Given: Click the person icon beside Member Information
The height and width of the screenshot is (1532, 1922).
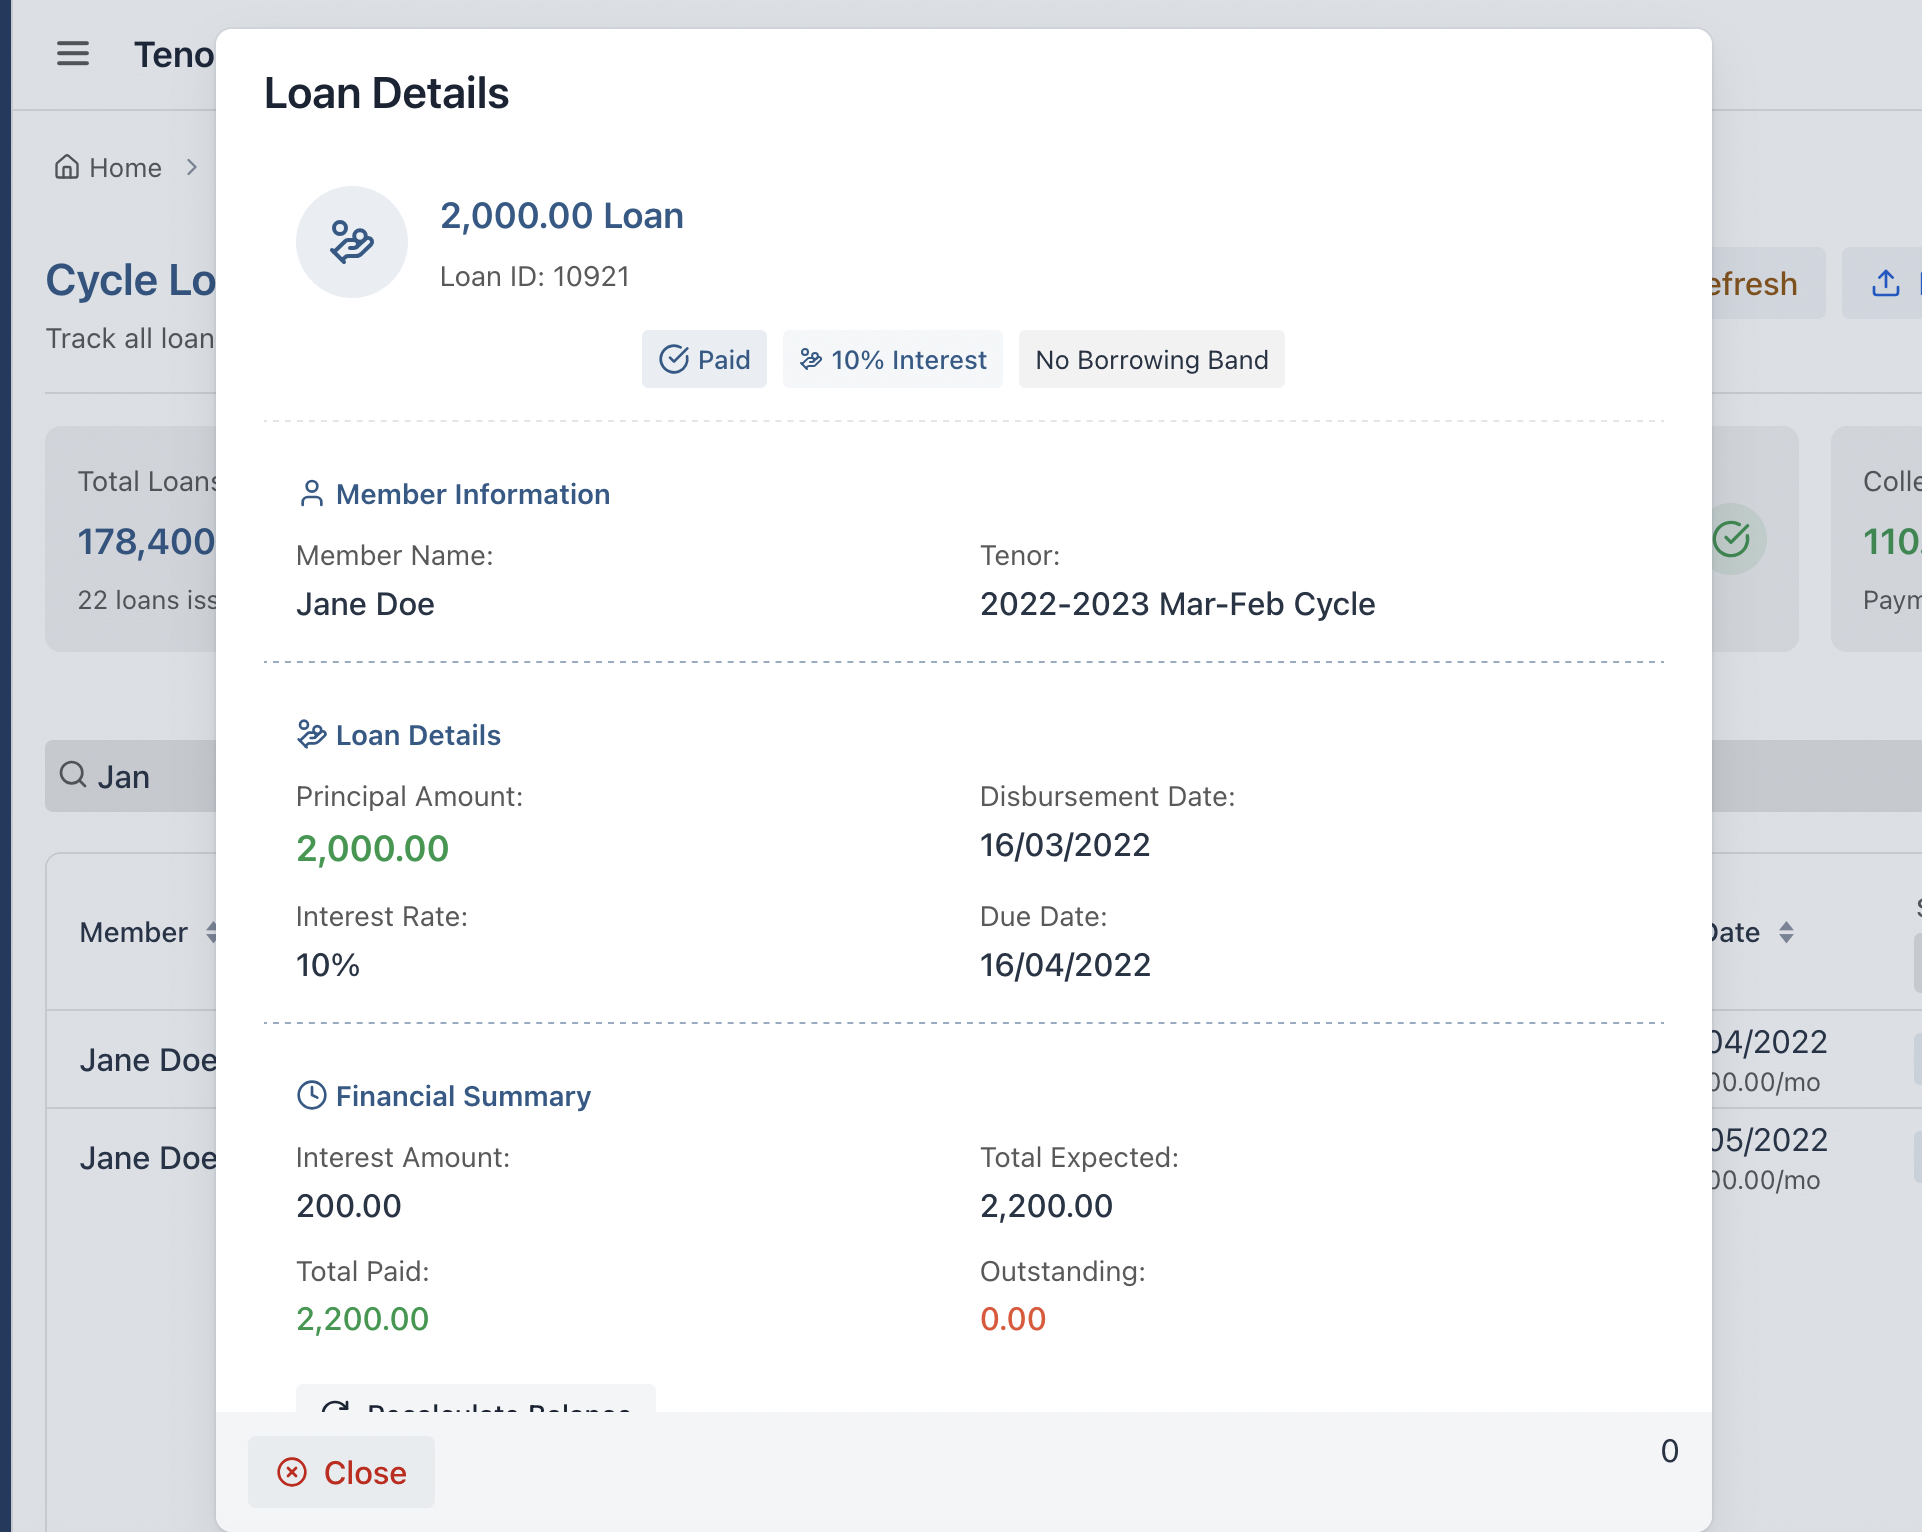Looking at the screenshot, I should (x=311, y=492).
